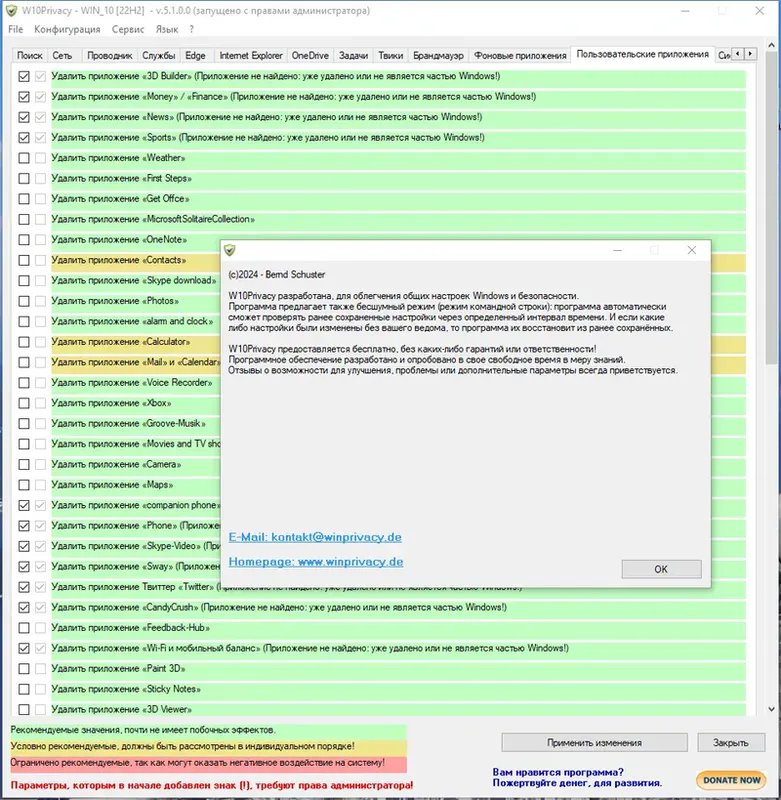Click the Применить изменения button

(594, 743)
